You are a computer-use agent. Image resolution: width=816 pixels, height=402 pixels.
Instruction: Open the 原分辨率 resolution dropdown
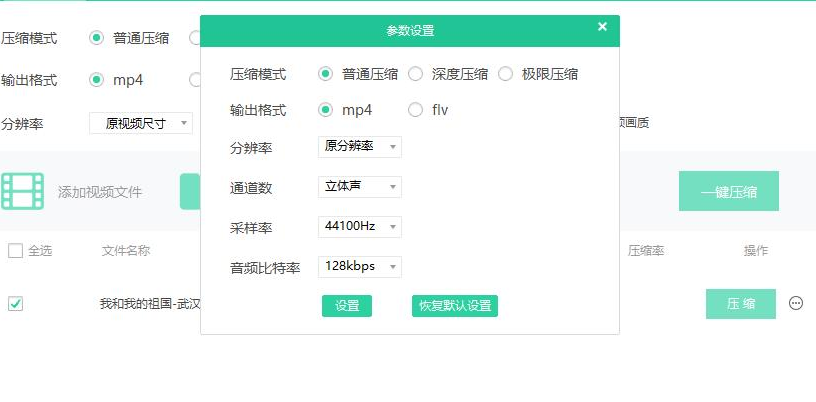tap(360, 147)
